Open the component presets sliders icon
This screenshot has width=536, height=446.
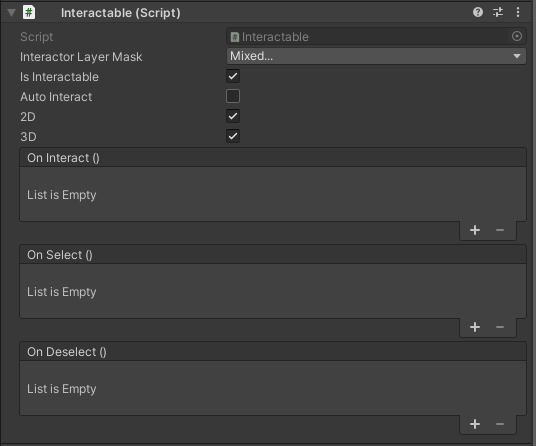coord(498,12)
